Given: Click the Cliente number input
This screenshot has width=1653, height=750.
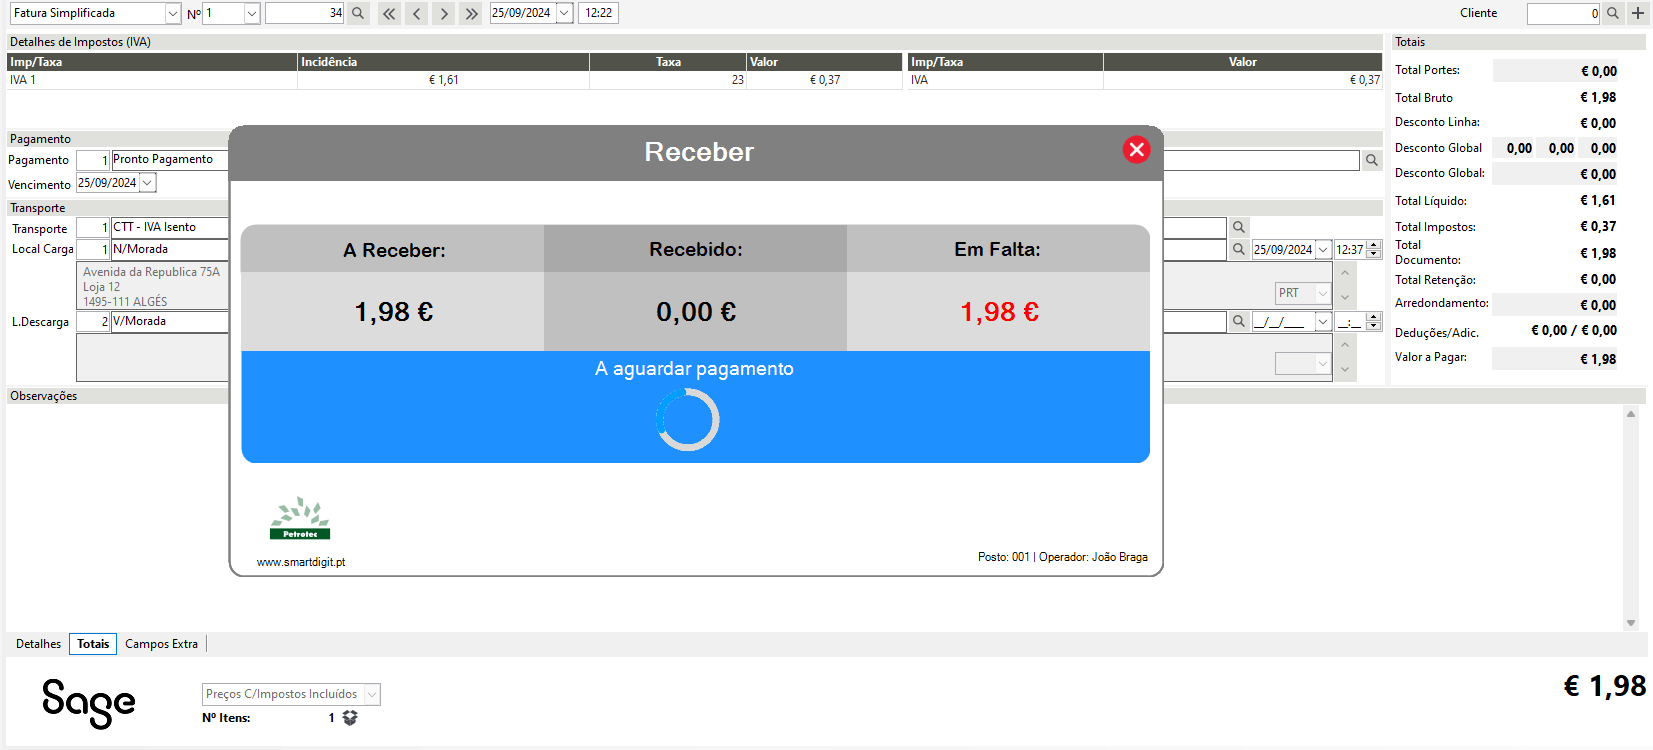Looking at the screenshot, I should pos(1564,13).
